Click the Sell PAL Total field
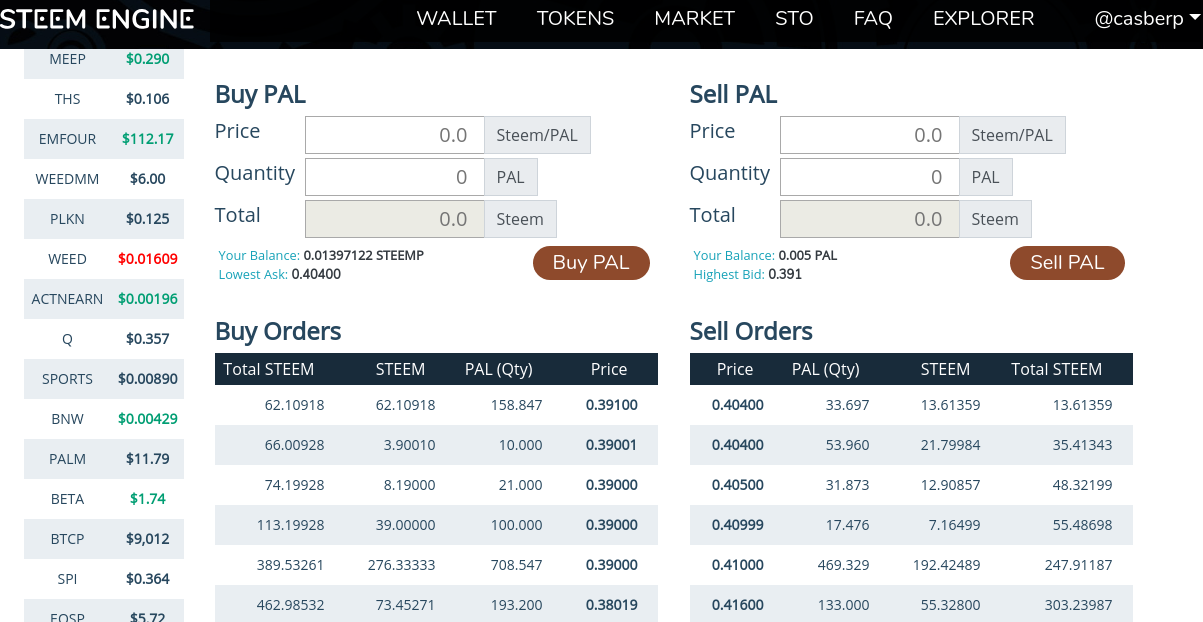 click(x=870, y=219)
